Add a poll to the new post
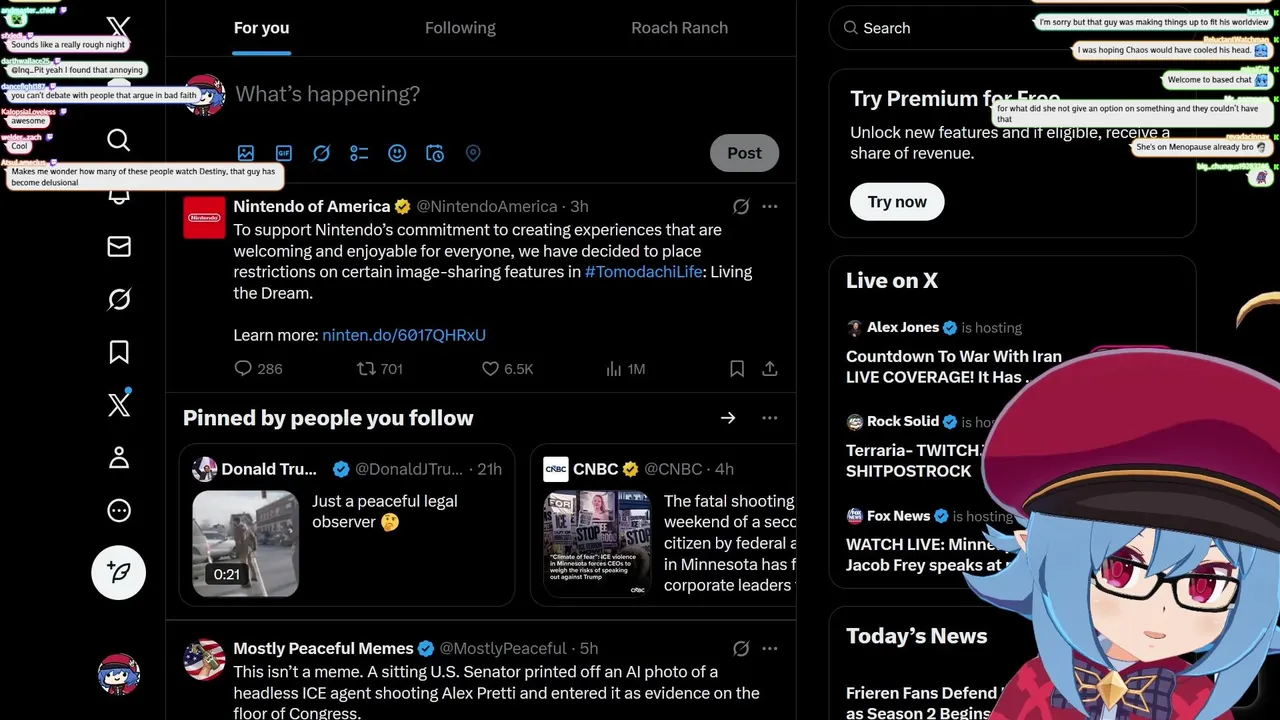The width and height of the screenshot is (1280, 720). [359, 153]
